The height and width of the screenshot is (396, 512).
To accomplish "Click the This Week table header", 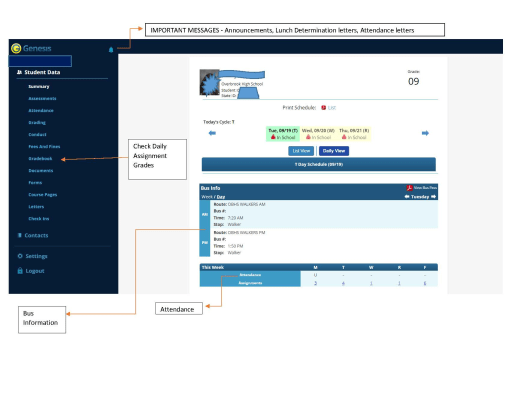I will 319,267.
